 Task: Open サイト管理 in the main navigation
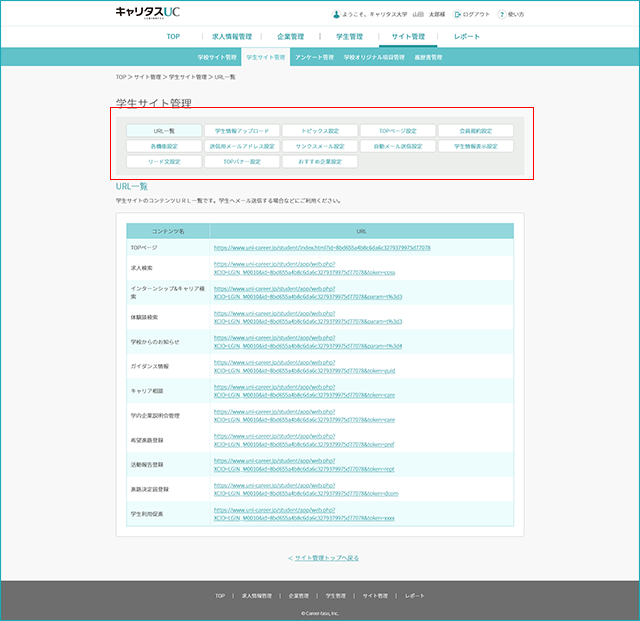pos(408,37)
